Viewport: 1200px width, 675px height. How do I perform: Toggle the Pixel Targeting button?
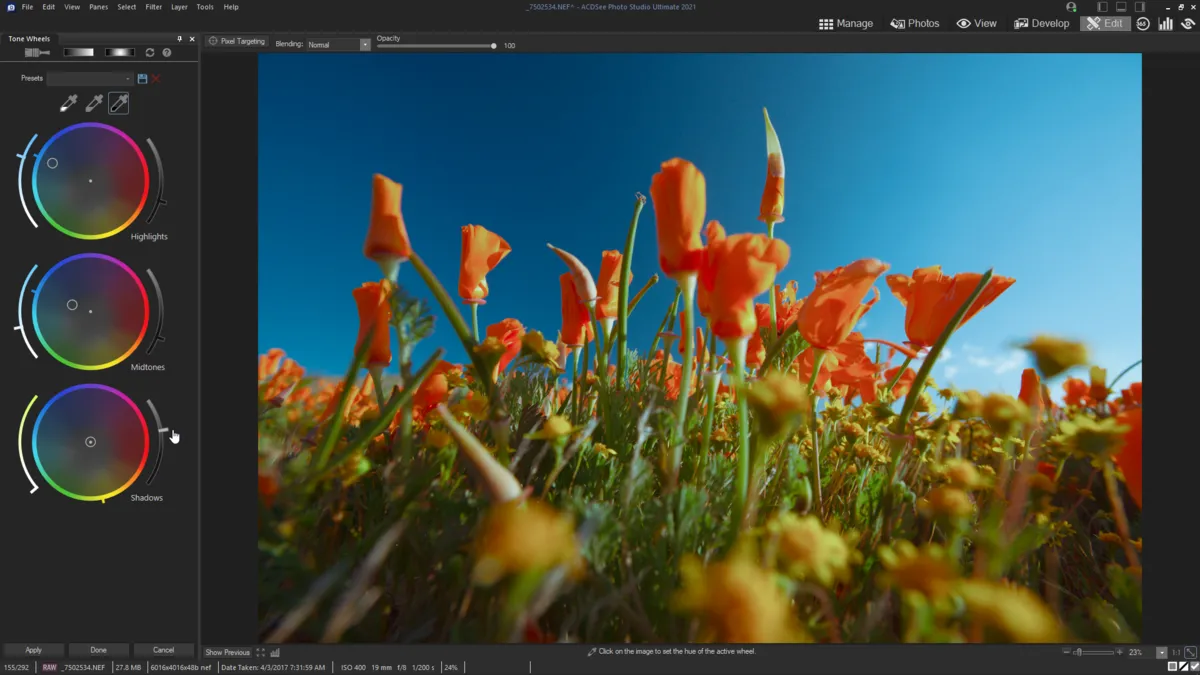click(x=237, y=41)
